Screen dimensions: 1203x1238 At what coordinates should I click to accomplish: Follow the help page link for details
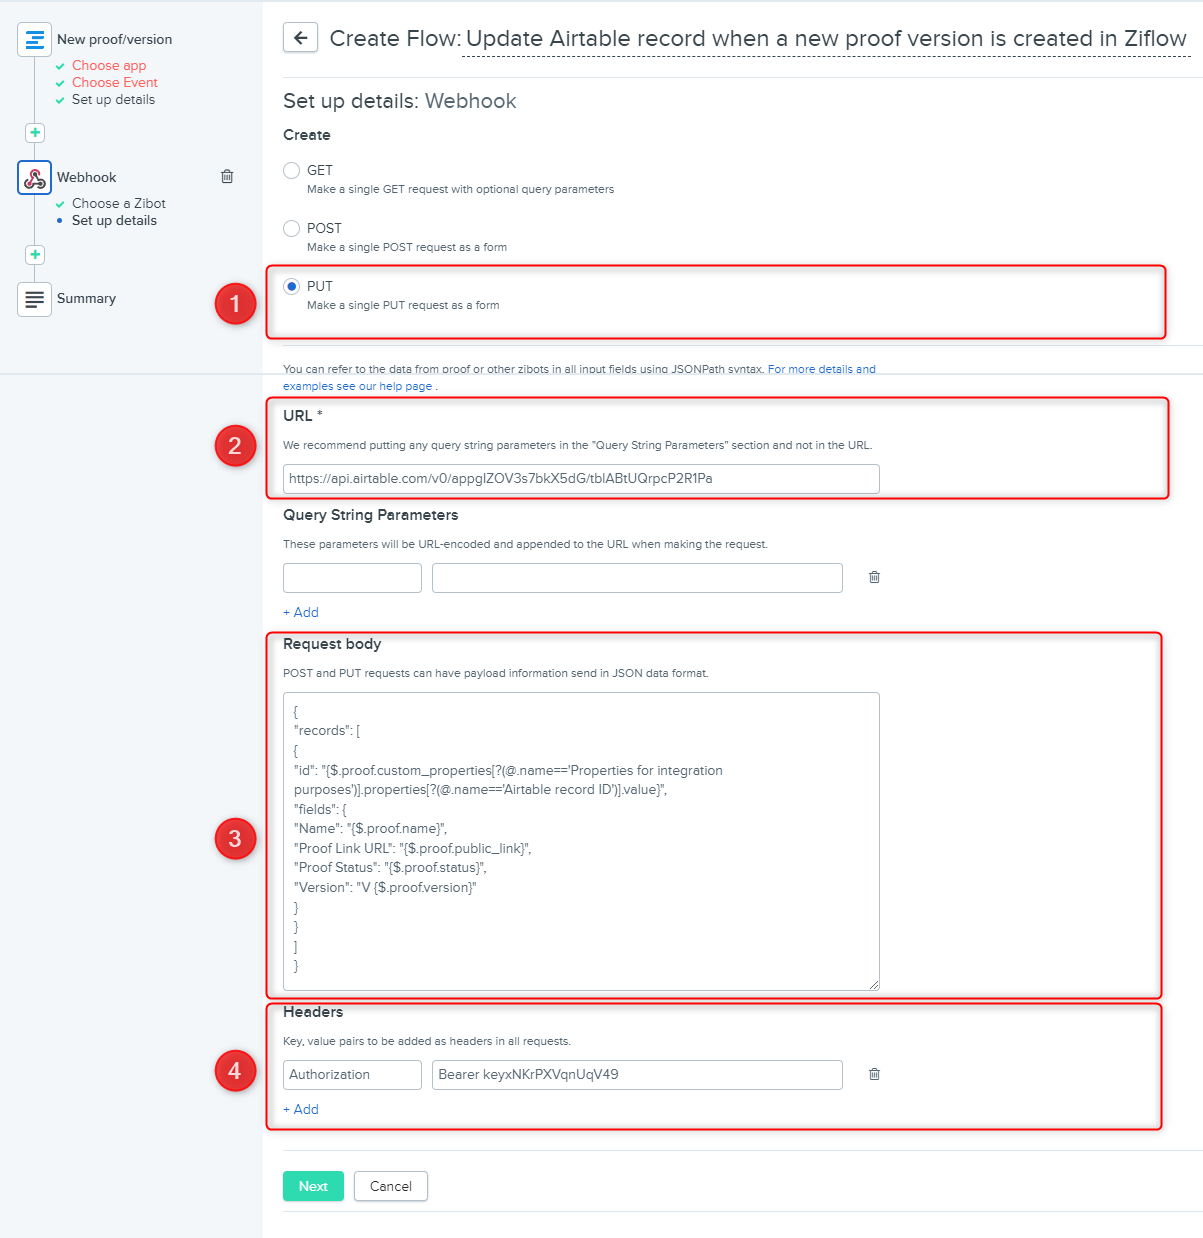[579, 377]
